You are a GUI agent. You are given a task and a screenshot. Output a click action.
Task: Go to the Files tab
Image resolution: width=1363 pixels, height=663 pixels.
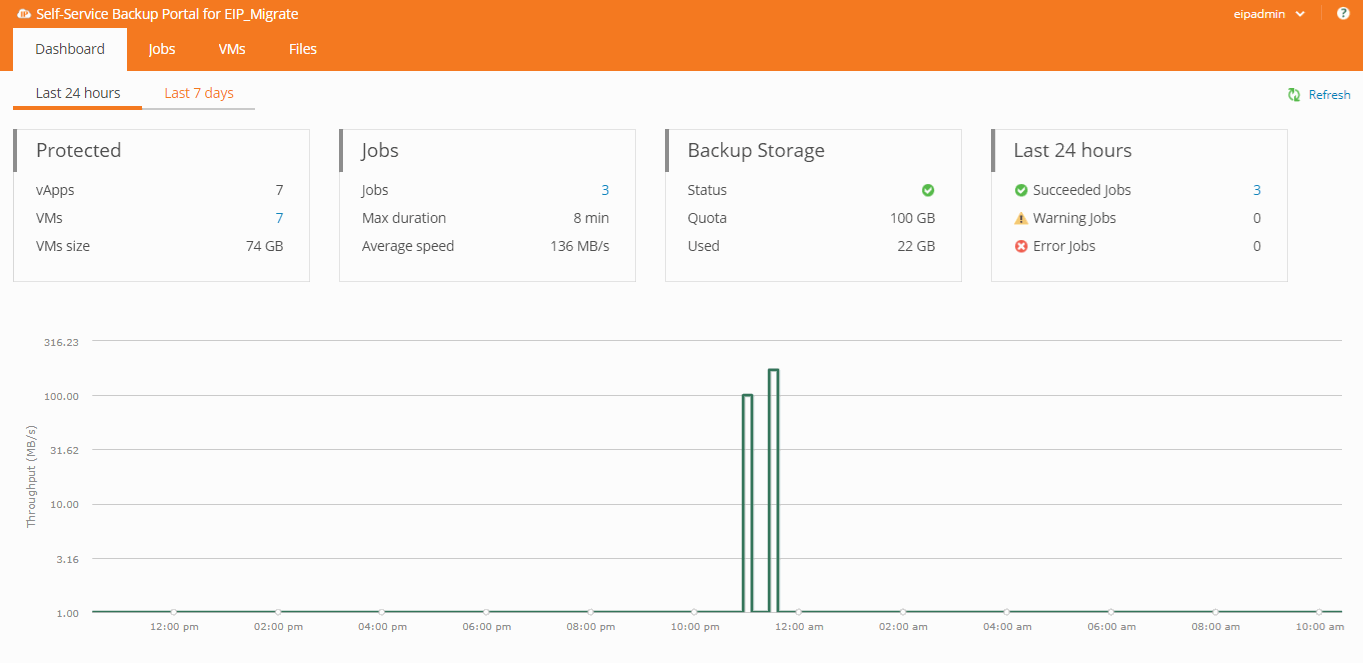click(303, 49)
